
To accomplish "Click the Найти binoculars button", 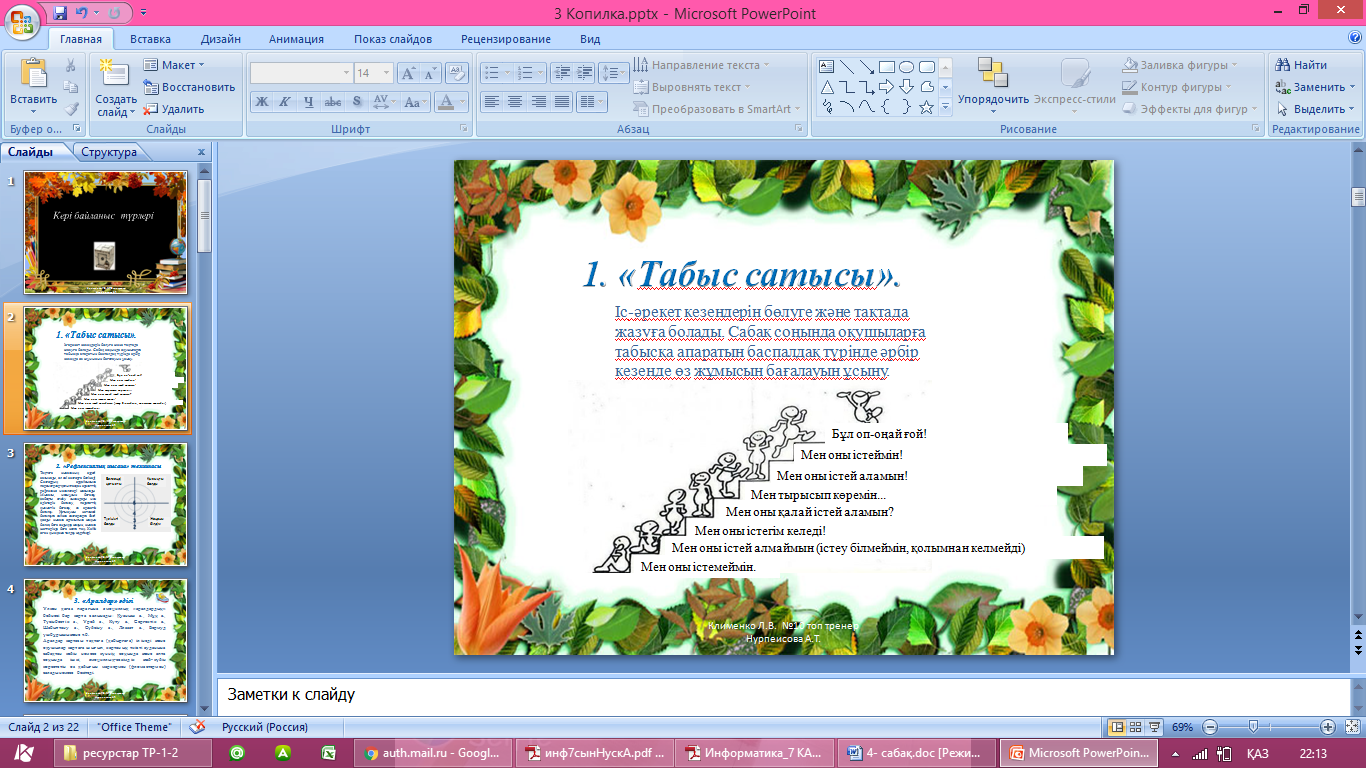I will (x=1302, y=65).
